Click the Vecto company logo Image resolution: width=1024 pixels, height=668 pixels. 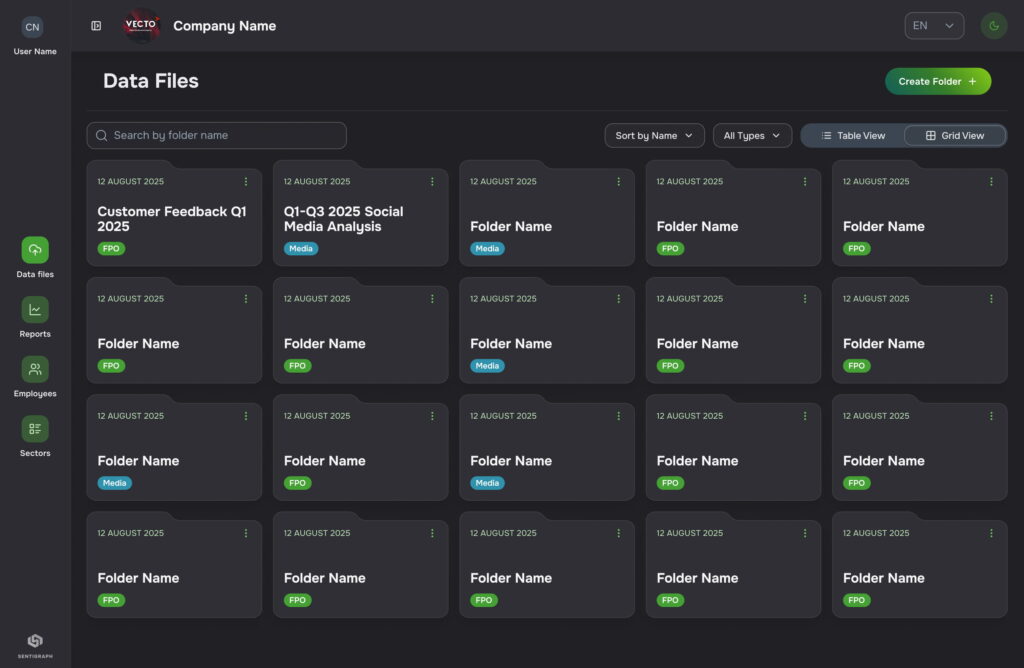click(141, 26)
